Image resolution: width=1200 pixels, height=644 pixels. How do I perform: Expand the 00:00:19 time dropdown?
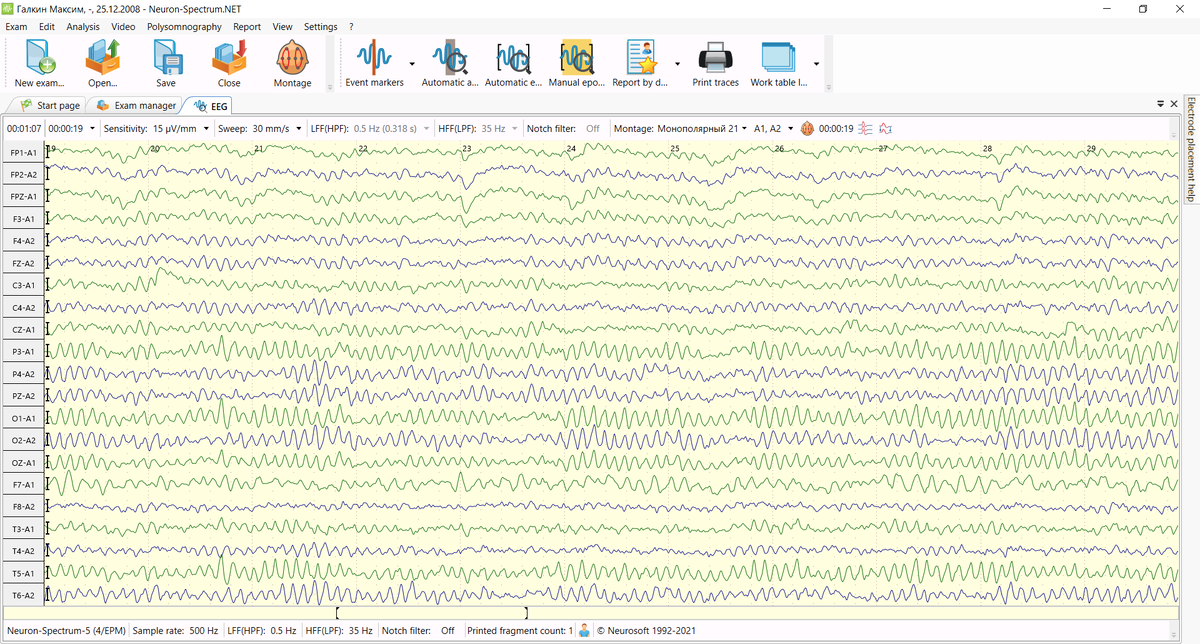[93, 129]
